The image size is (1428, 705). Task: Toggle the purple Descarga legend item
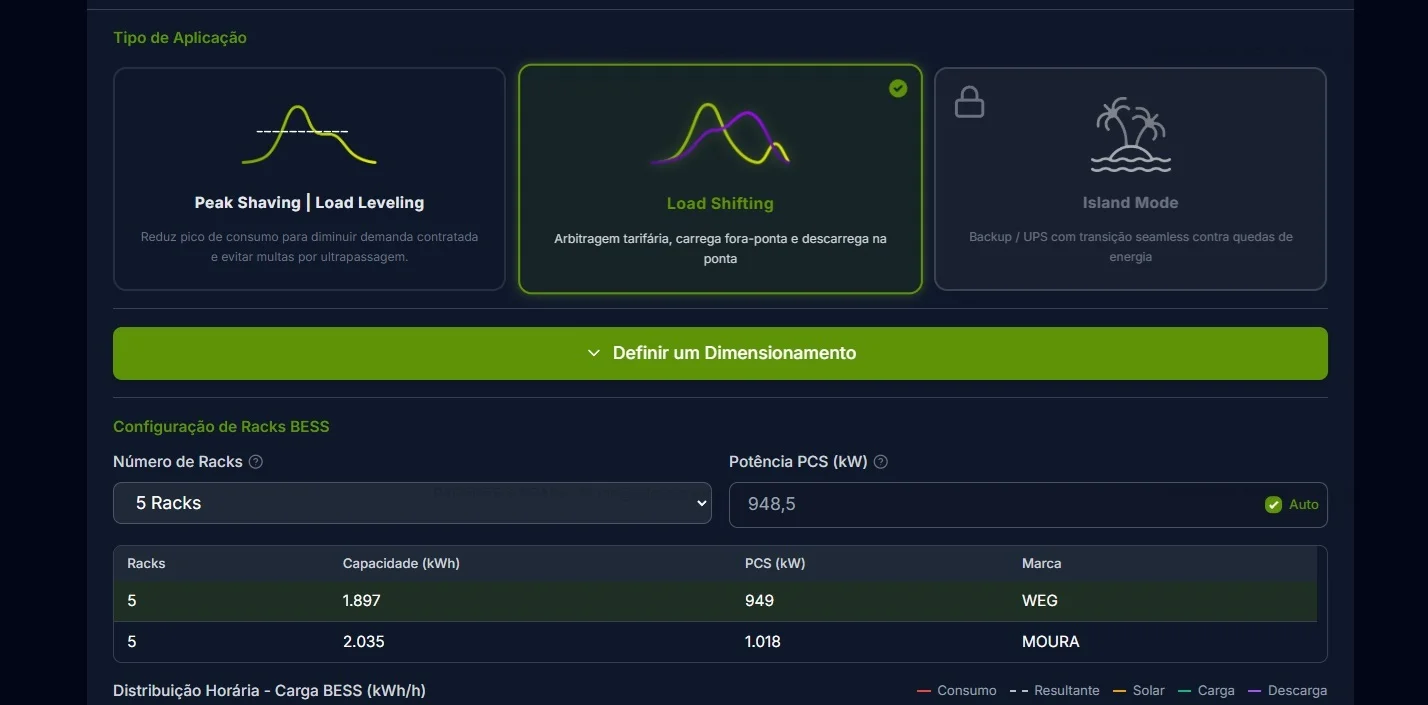(1287, 691)
